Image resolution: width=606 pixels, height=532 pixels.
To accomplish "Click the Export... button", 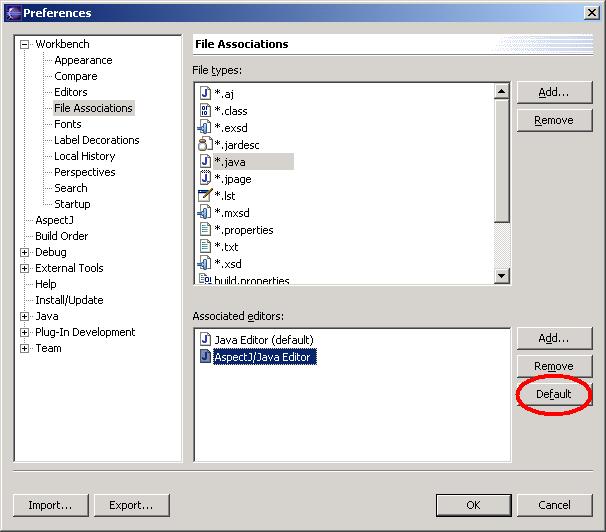I will (131, 505).
